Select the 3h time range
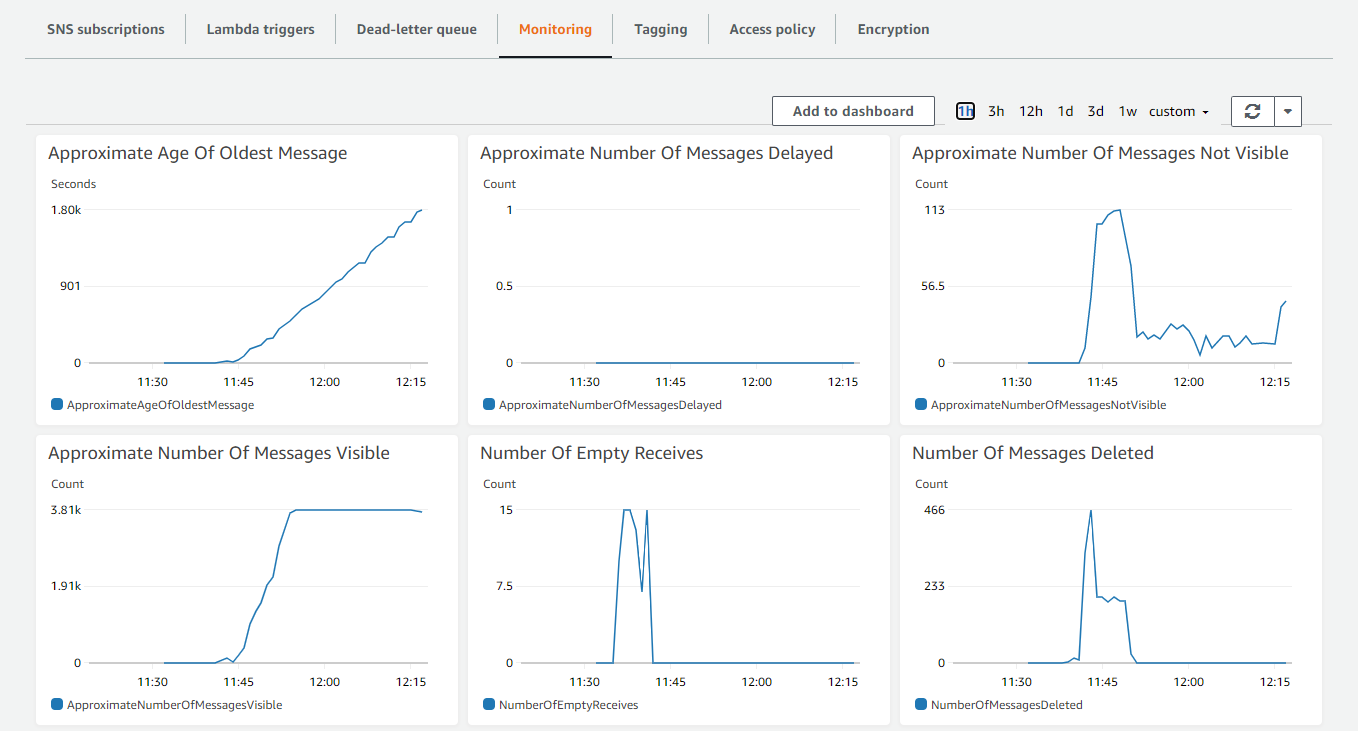The height and width of the screenshot is (731, 1358). coord(995,111)
